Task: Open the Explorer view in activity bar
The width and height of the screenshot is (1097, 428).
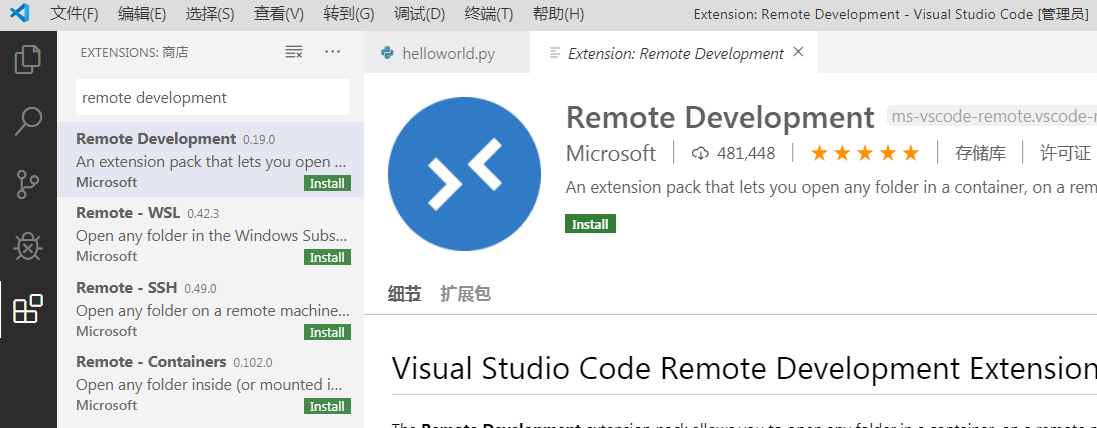Action: click(28, 59)
